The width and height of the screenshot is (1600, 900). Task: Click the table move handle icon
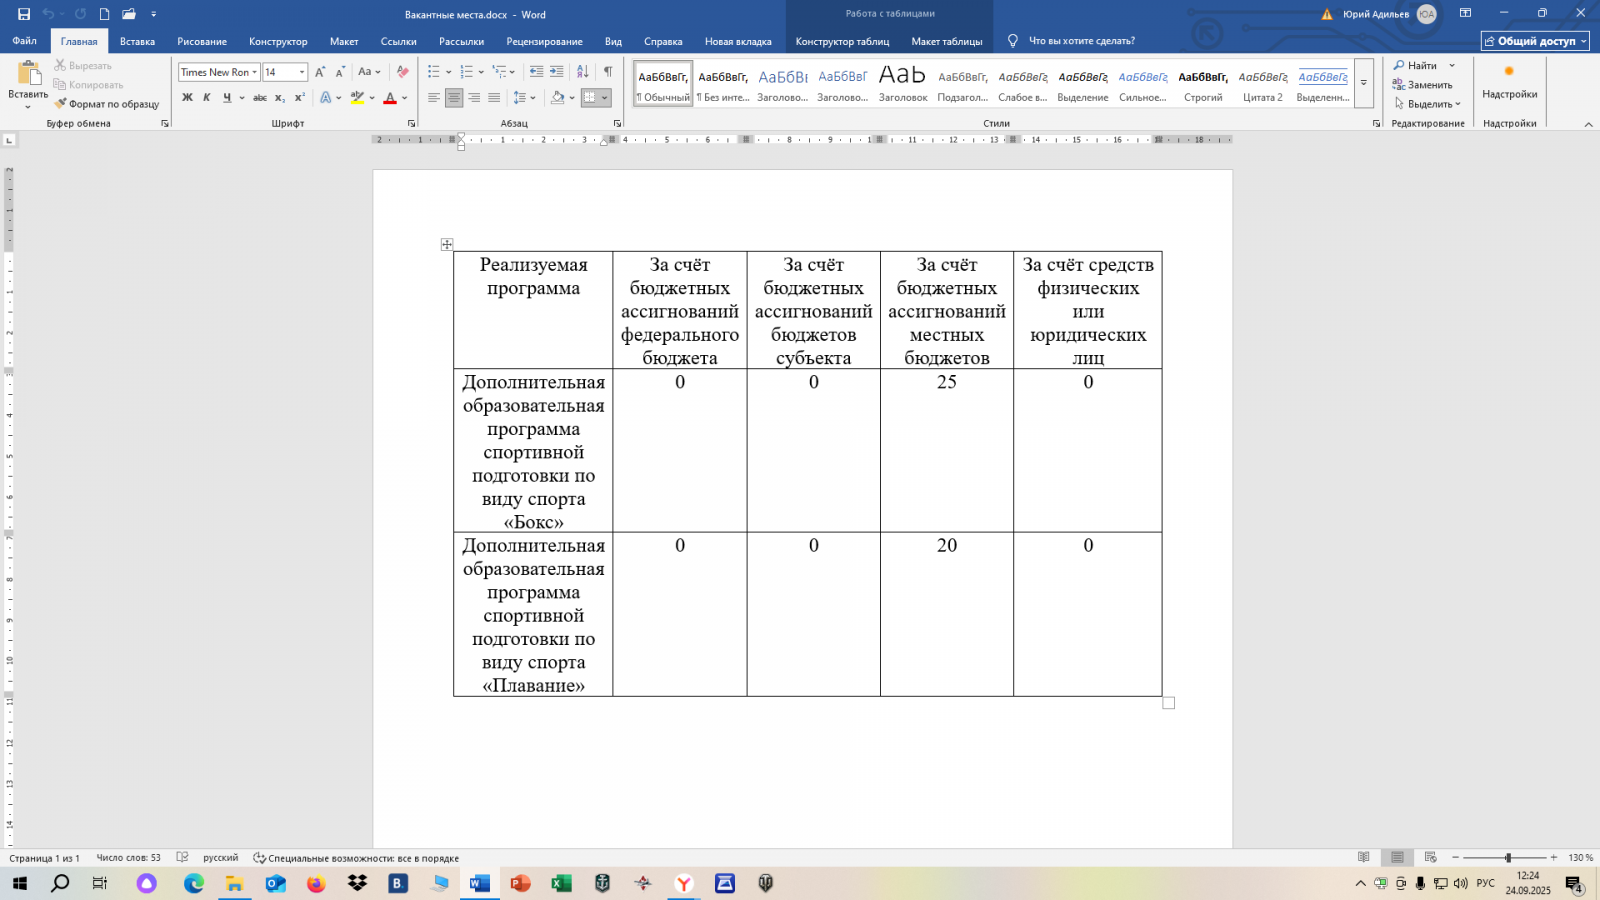coord(447,245)
